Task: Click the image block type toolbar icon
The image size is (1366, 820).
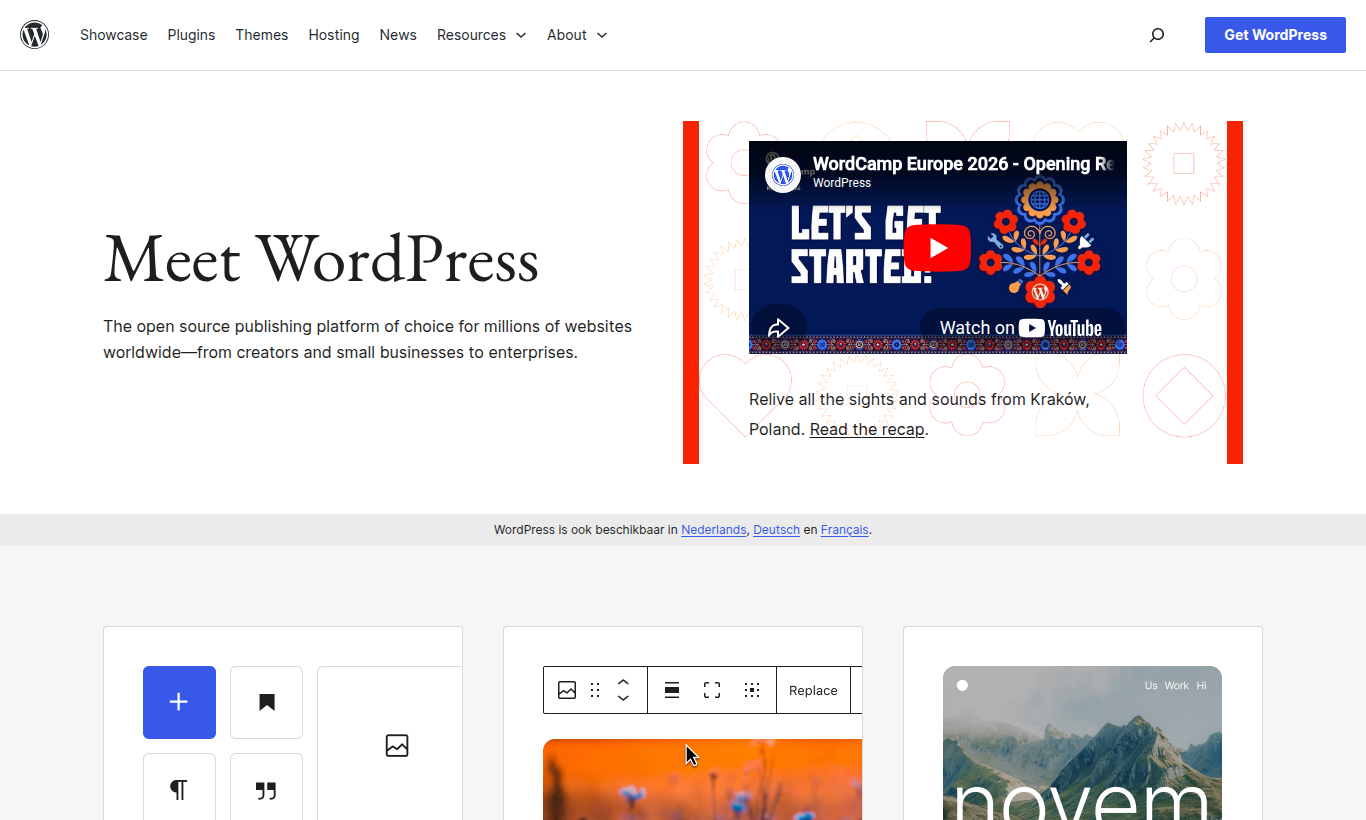Action: [x=567, y=690]
